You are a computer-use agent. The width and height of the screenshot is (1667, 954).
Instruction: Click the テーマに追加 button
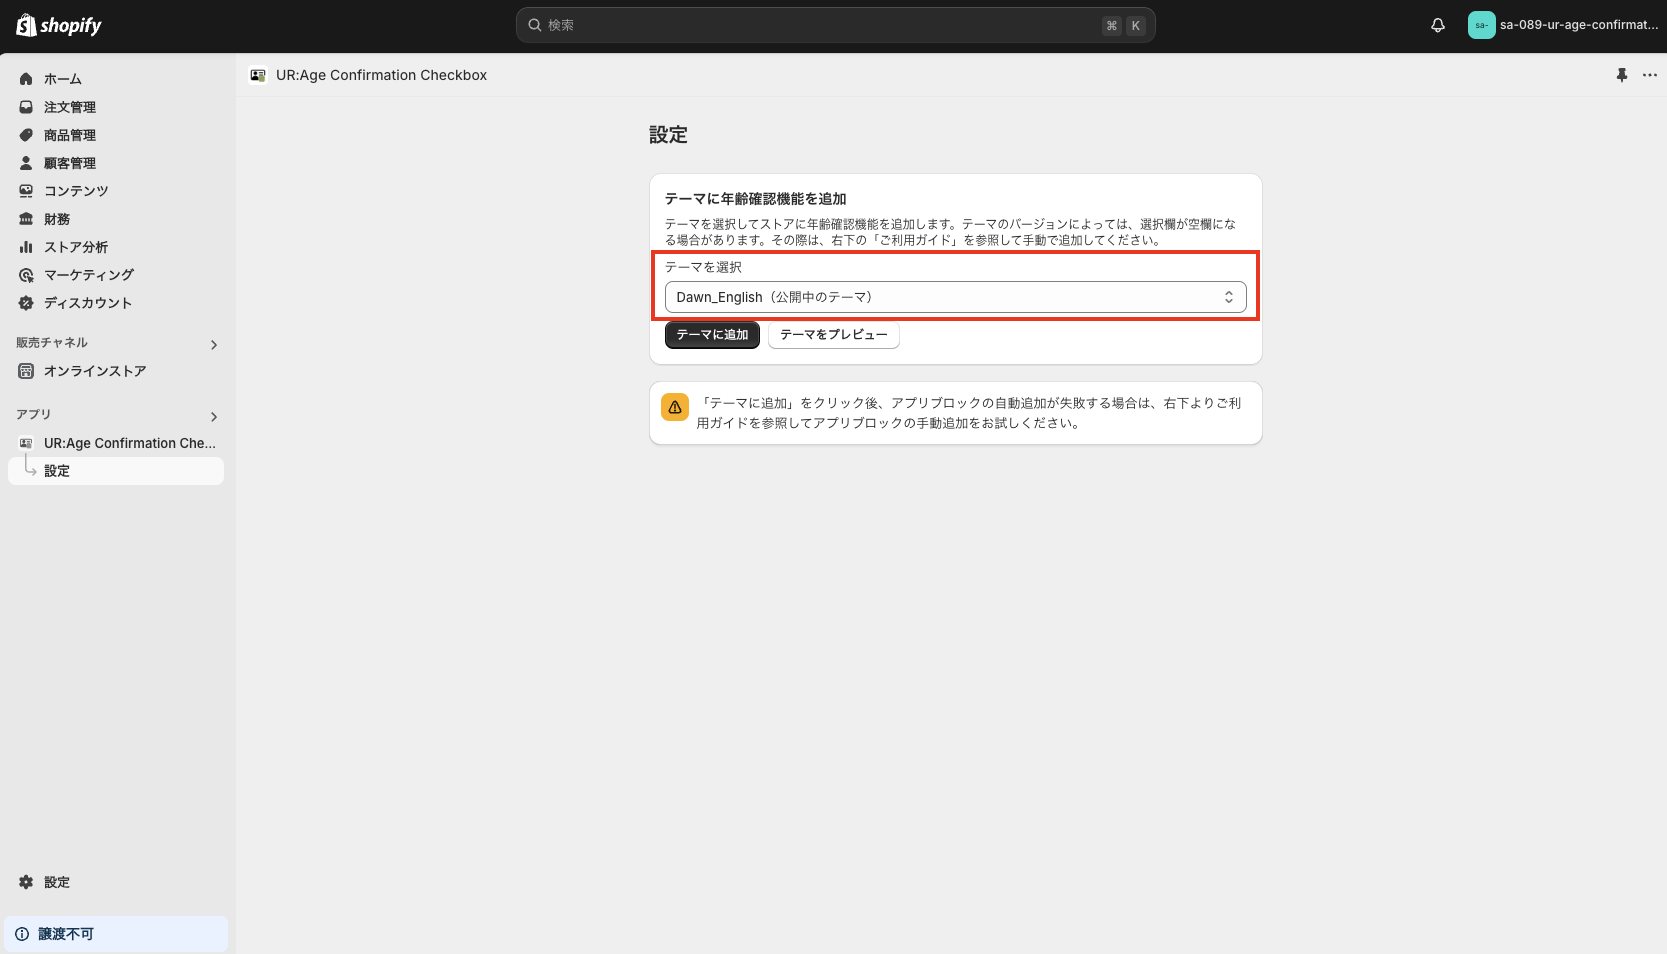[x=711, y=335]
